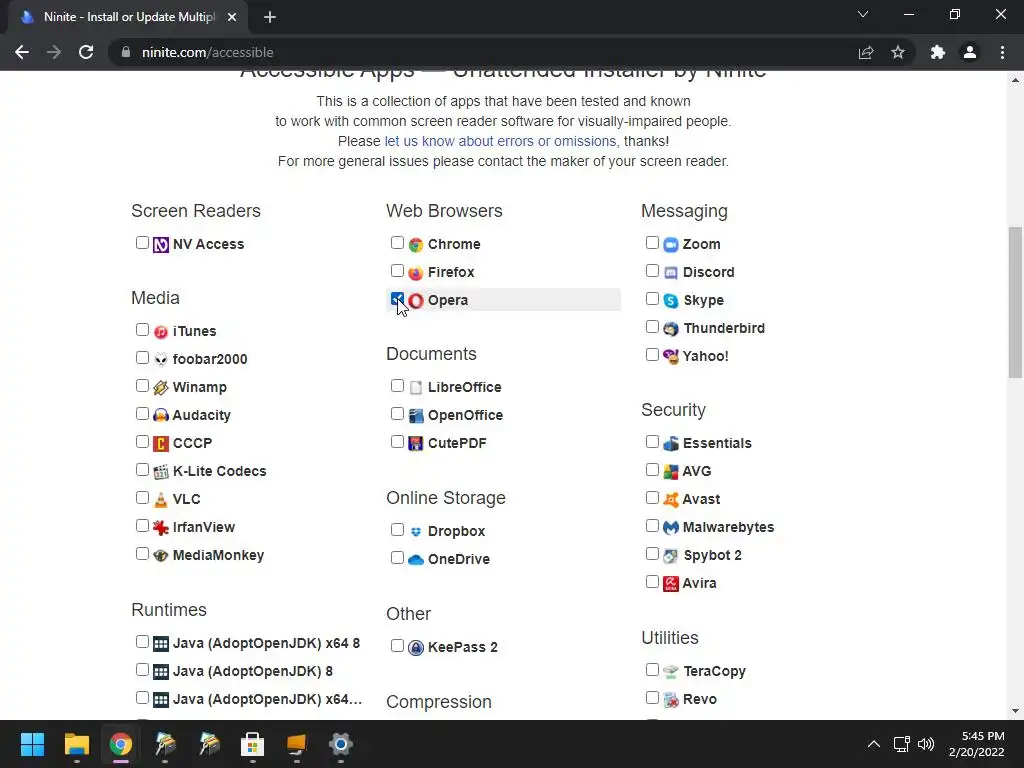Open the clock and date panel
1024x768 pixels.
[x=976, y=744]
